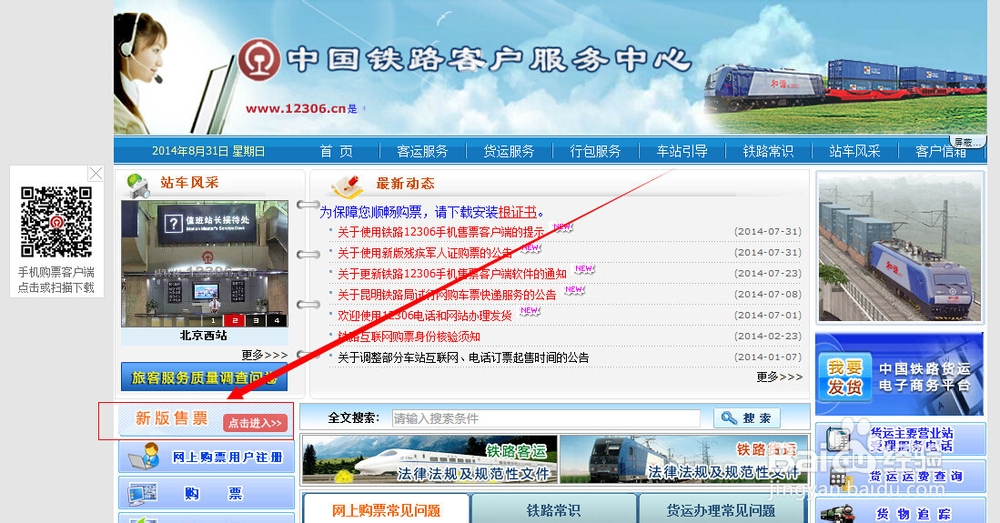The height and width of the screenshot is (523, 1000).
Task: Close the QR code floating panel
Action: [x=96, y=173]
